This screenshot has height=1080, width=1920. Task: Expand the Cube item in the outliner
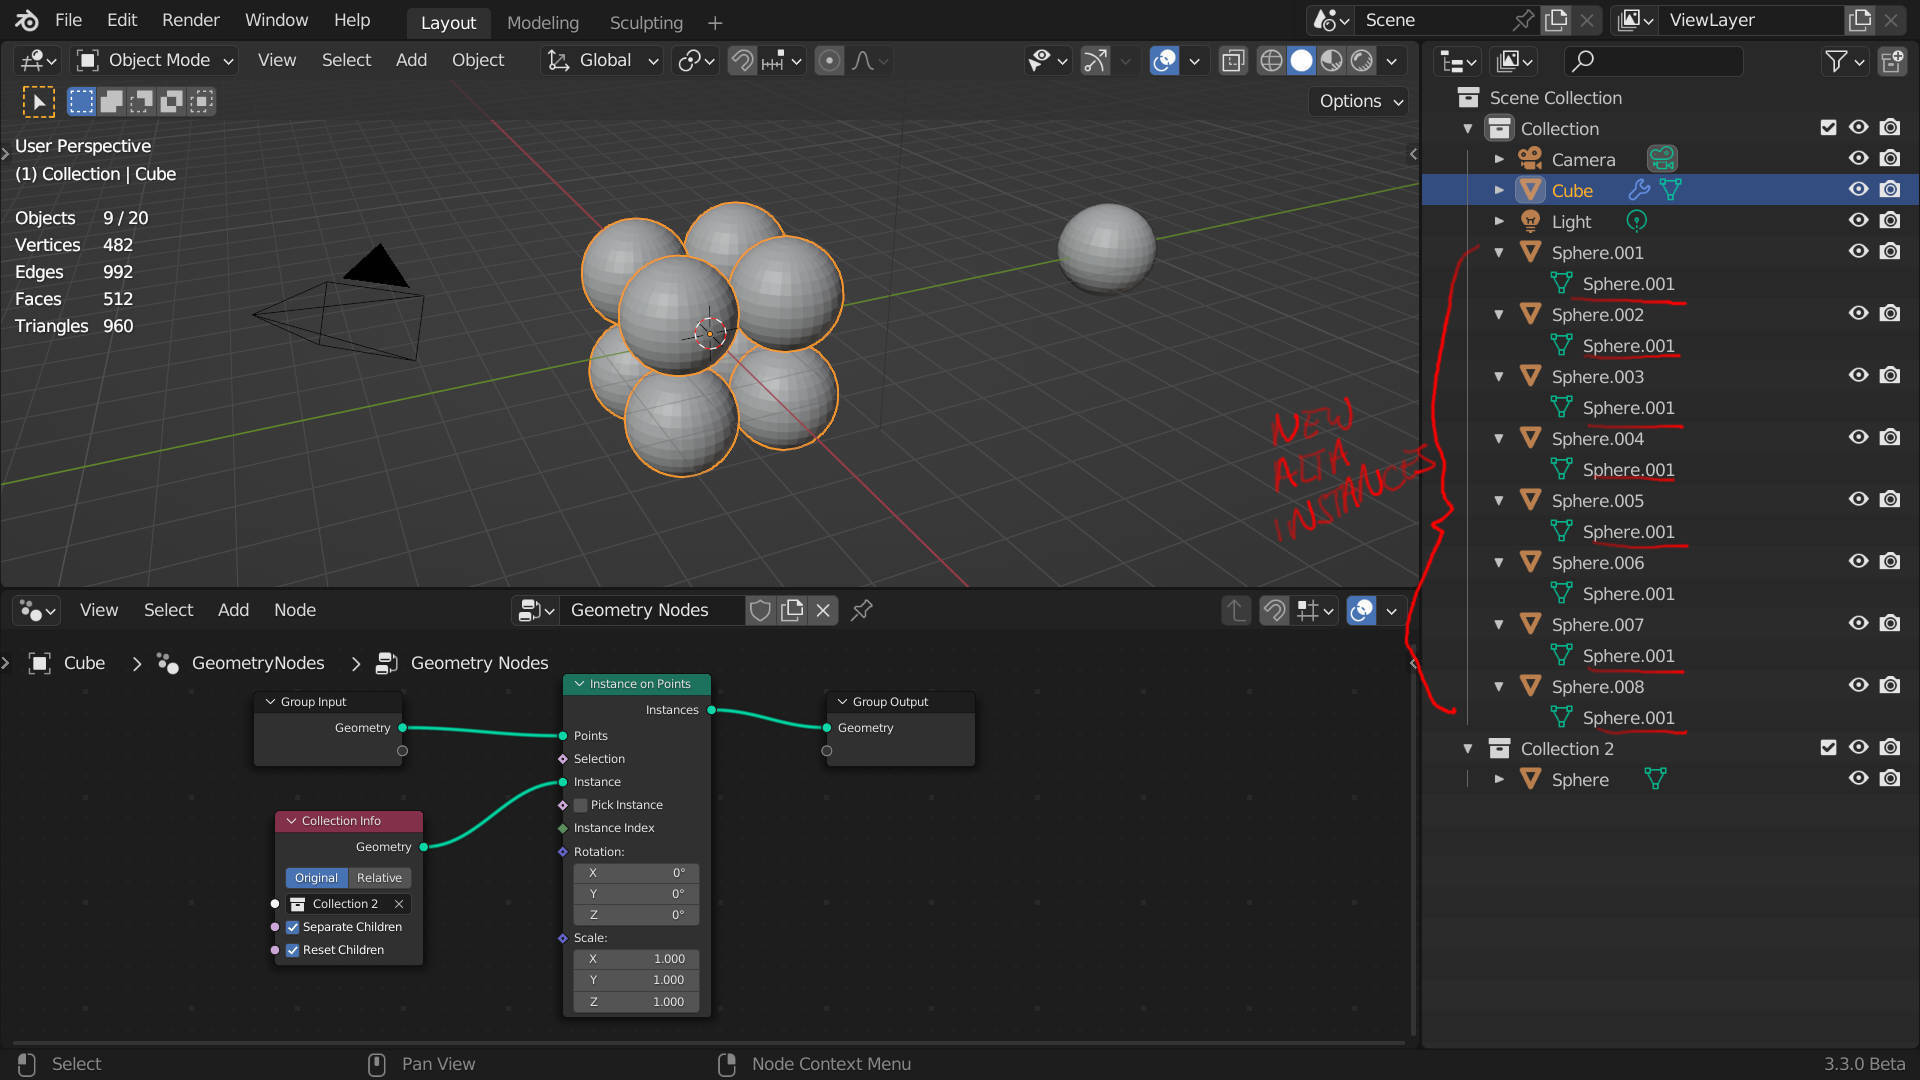tap(1498, 189)
